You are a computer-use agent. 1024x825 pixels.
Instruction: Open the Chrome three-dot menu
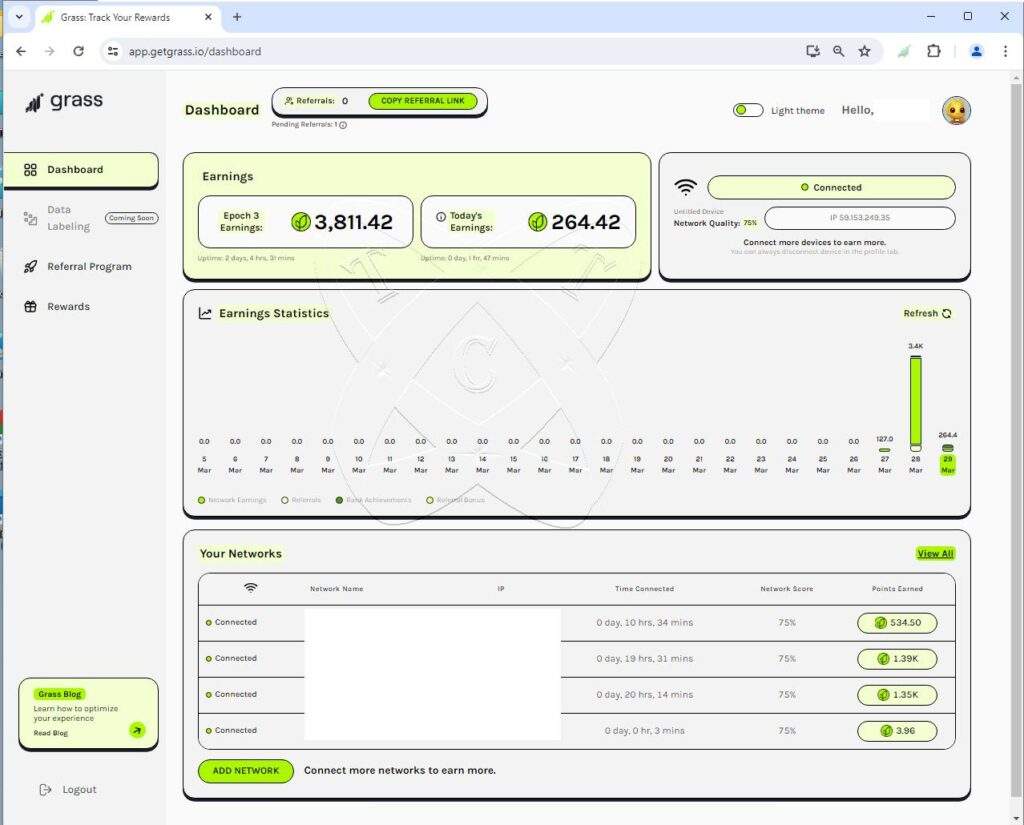pyautogui.click(x=1005, y=52)
